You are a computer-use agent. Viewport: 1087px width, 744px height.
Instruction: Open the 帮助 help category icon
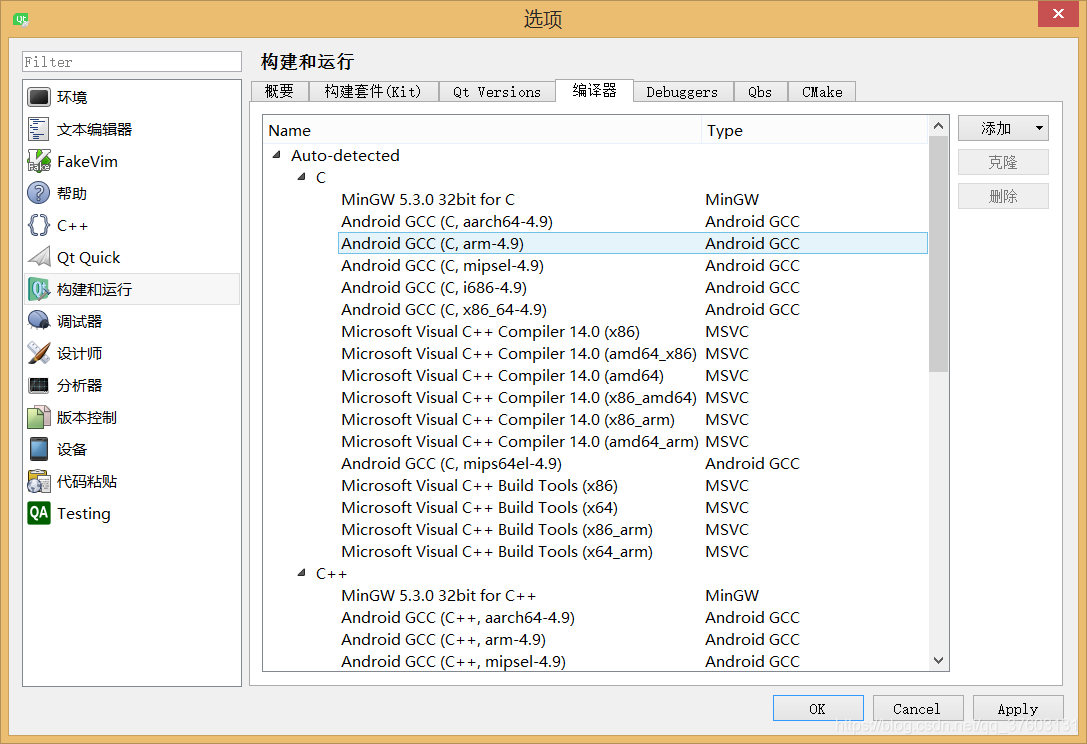pos(39,193)
